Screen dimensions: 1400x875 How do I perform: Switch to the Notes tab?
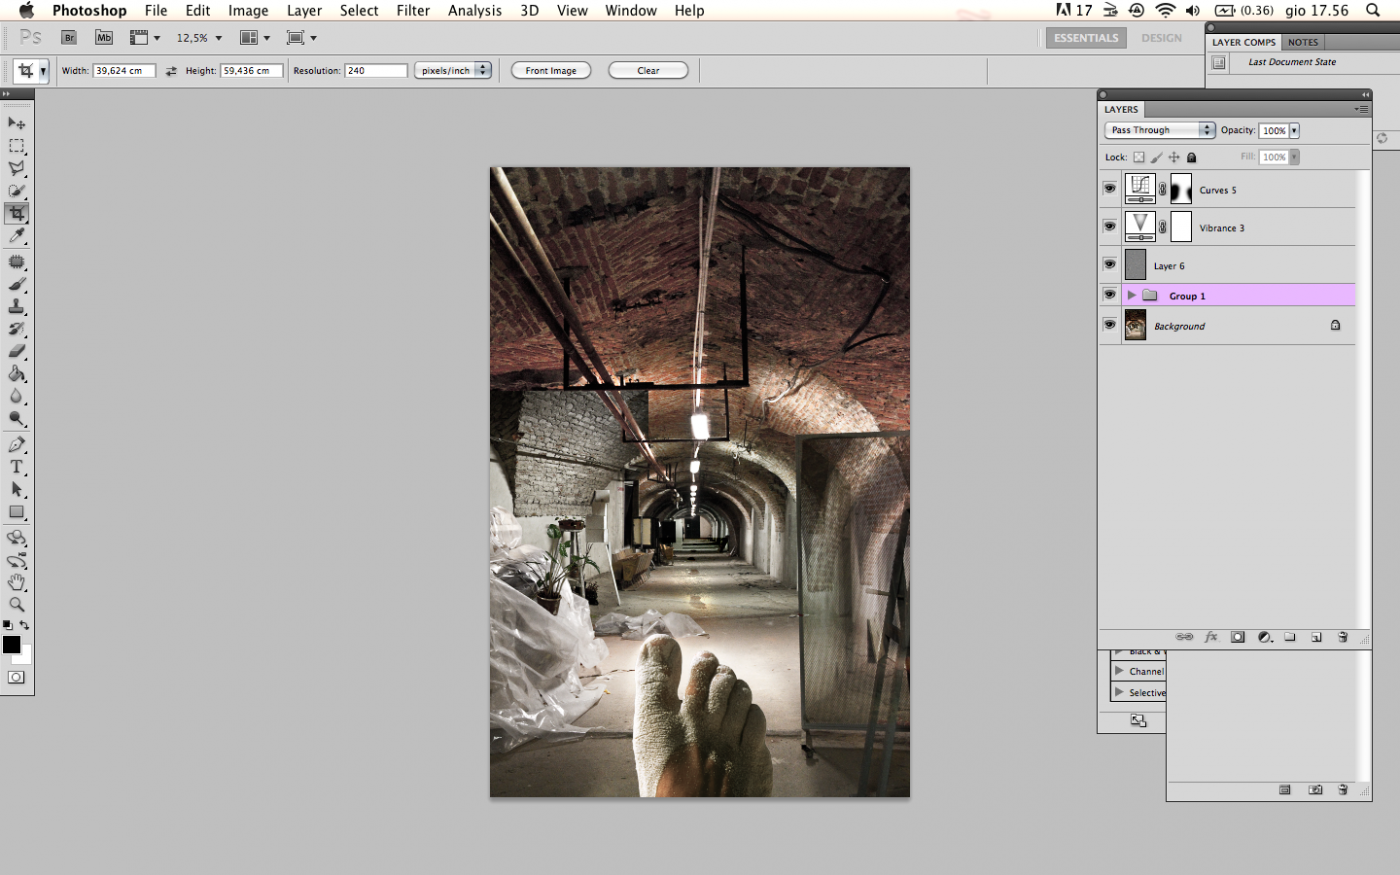(x=1302, y=42)
